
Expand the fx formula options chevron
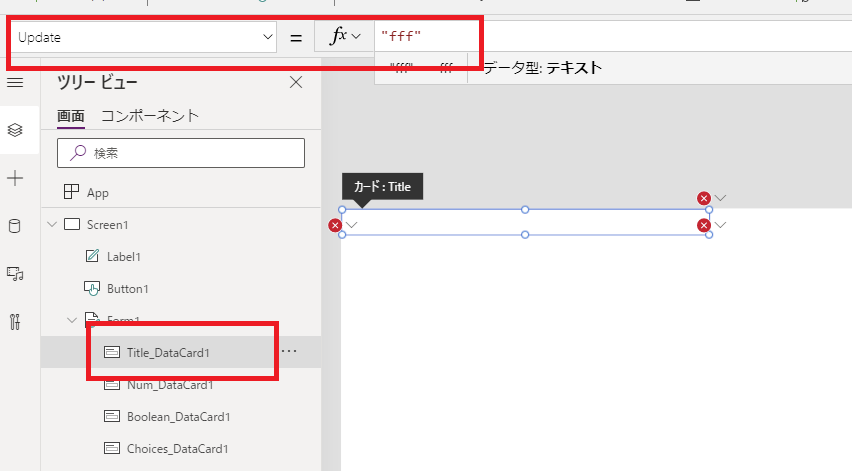[x=356, y=36]
